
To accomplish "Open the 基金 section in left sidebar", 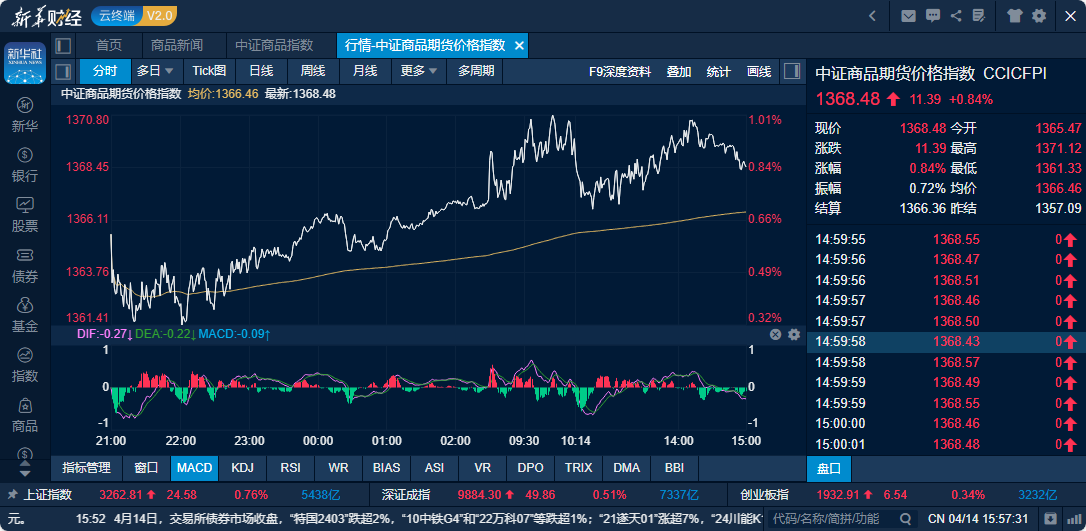I will (x=25, y=315).
